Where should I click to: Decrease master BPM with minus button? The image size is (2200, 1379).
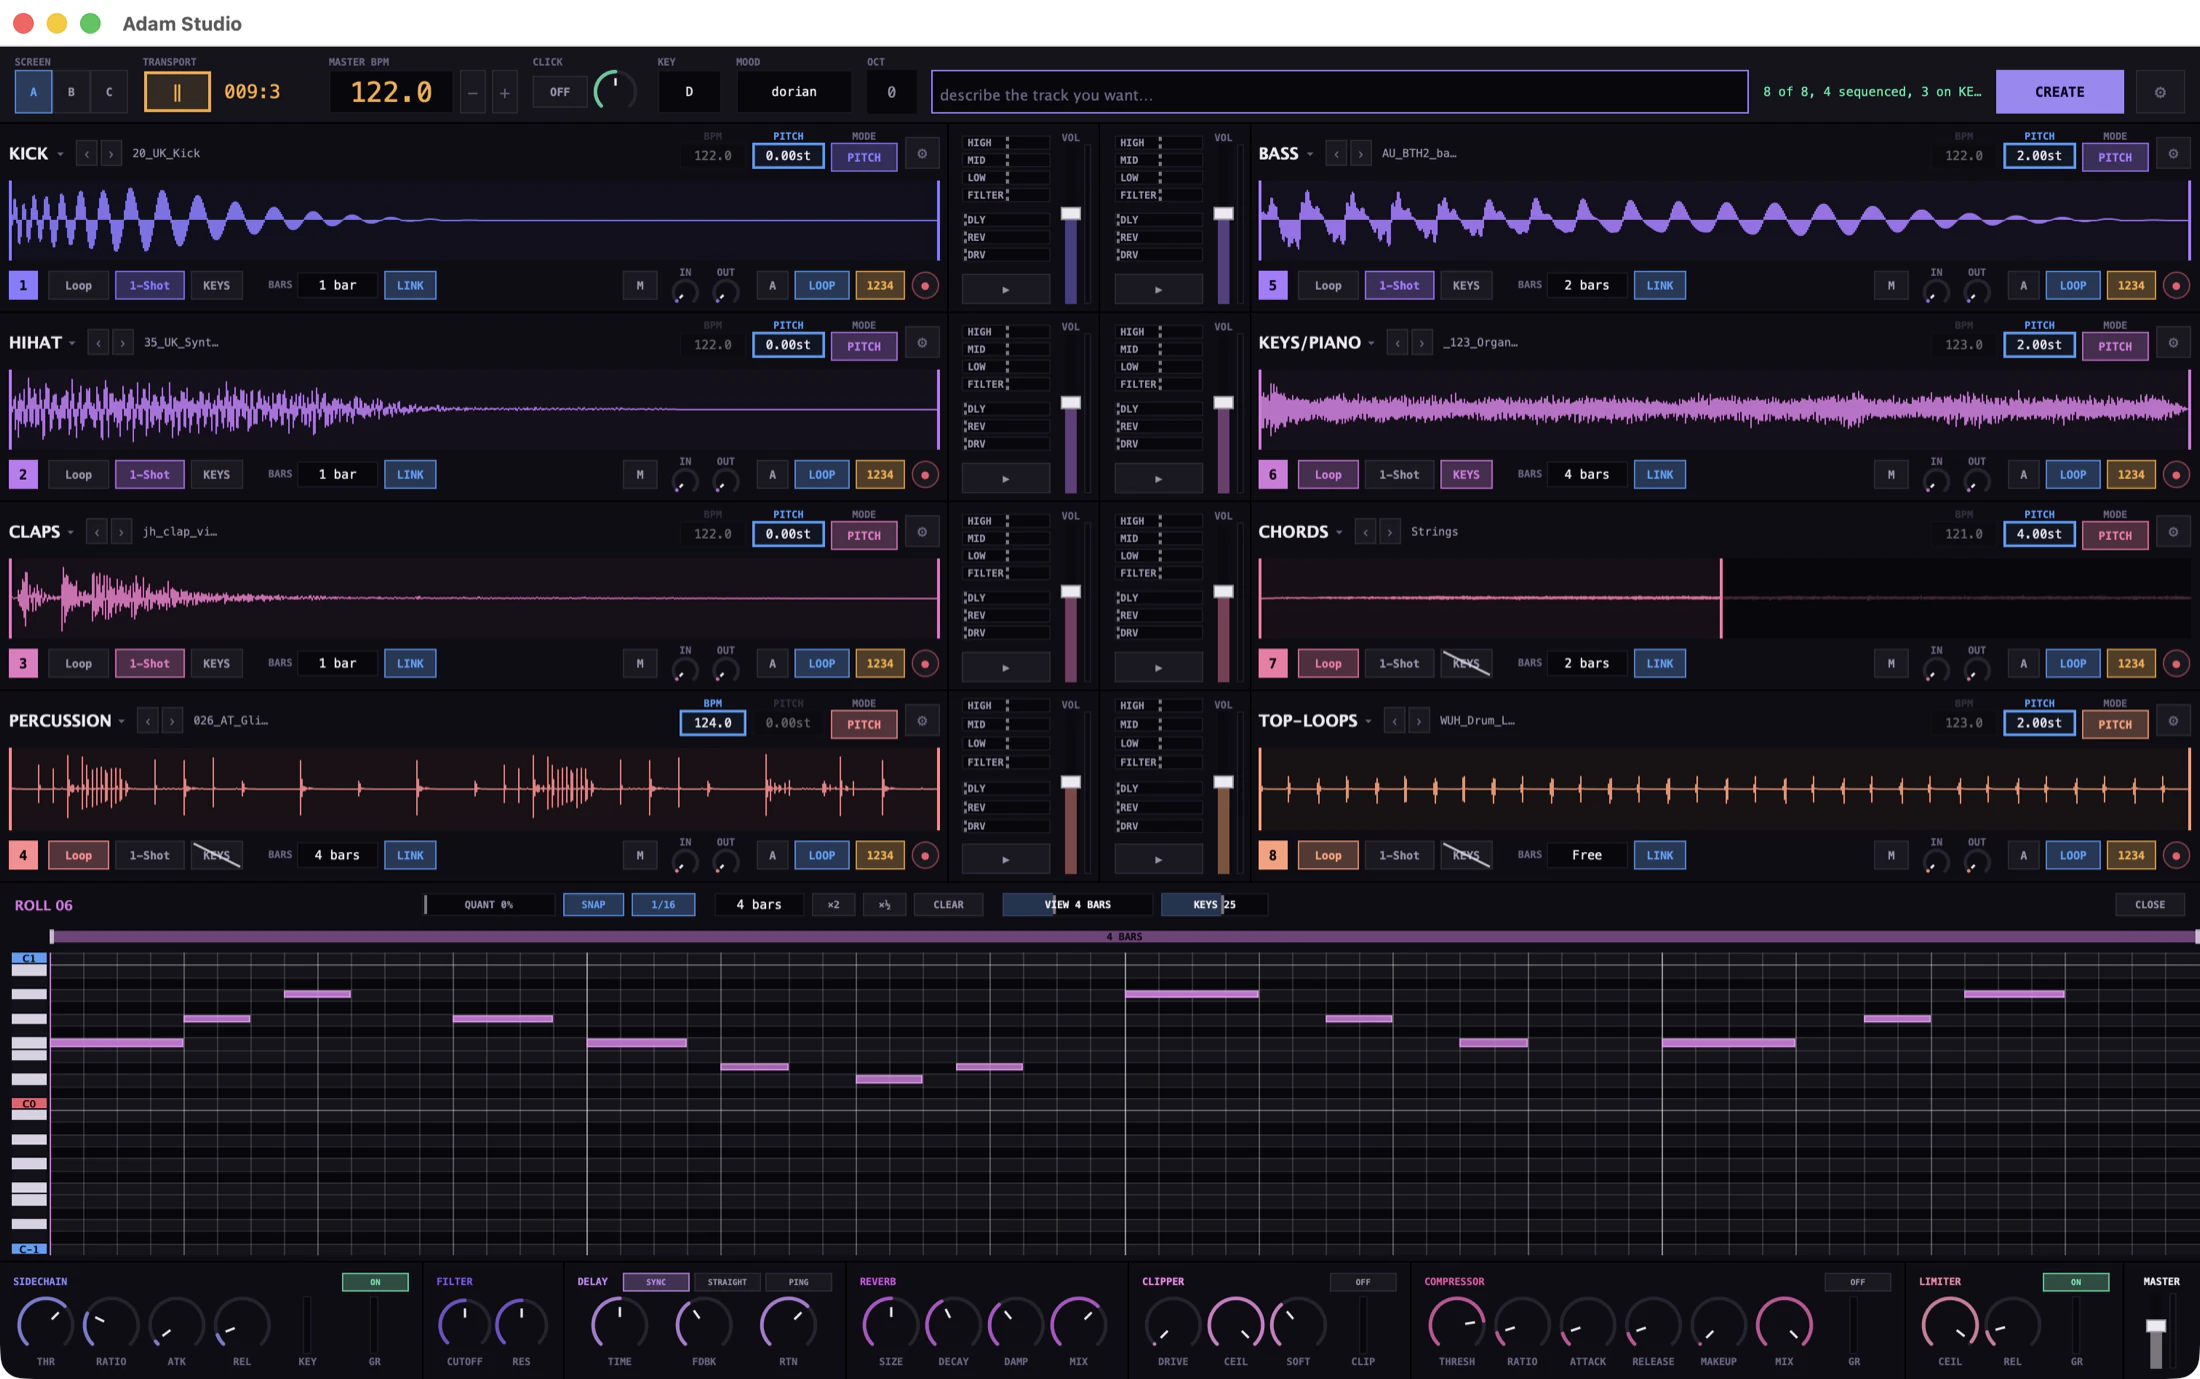[x=473, y=93]
